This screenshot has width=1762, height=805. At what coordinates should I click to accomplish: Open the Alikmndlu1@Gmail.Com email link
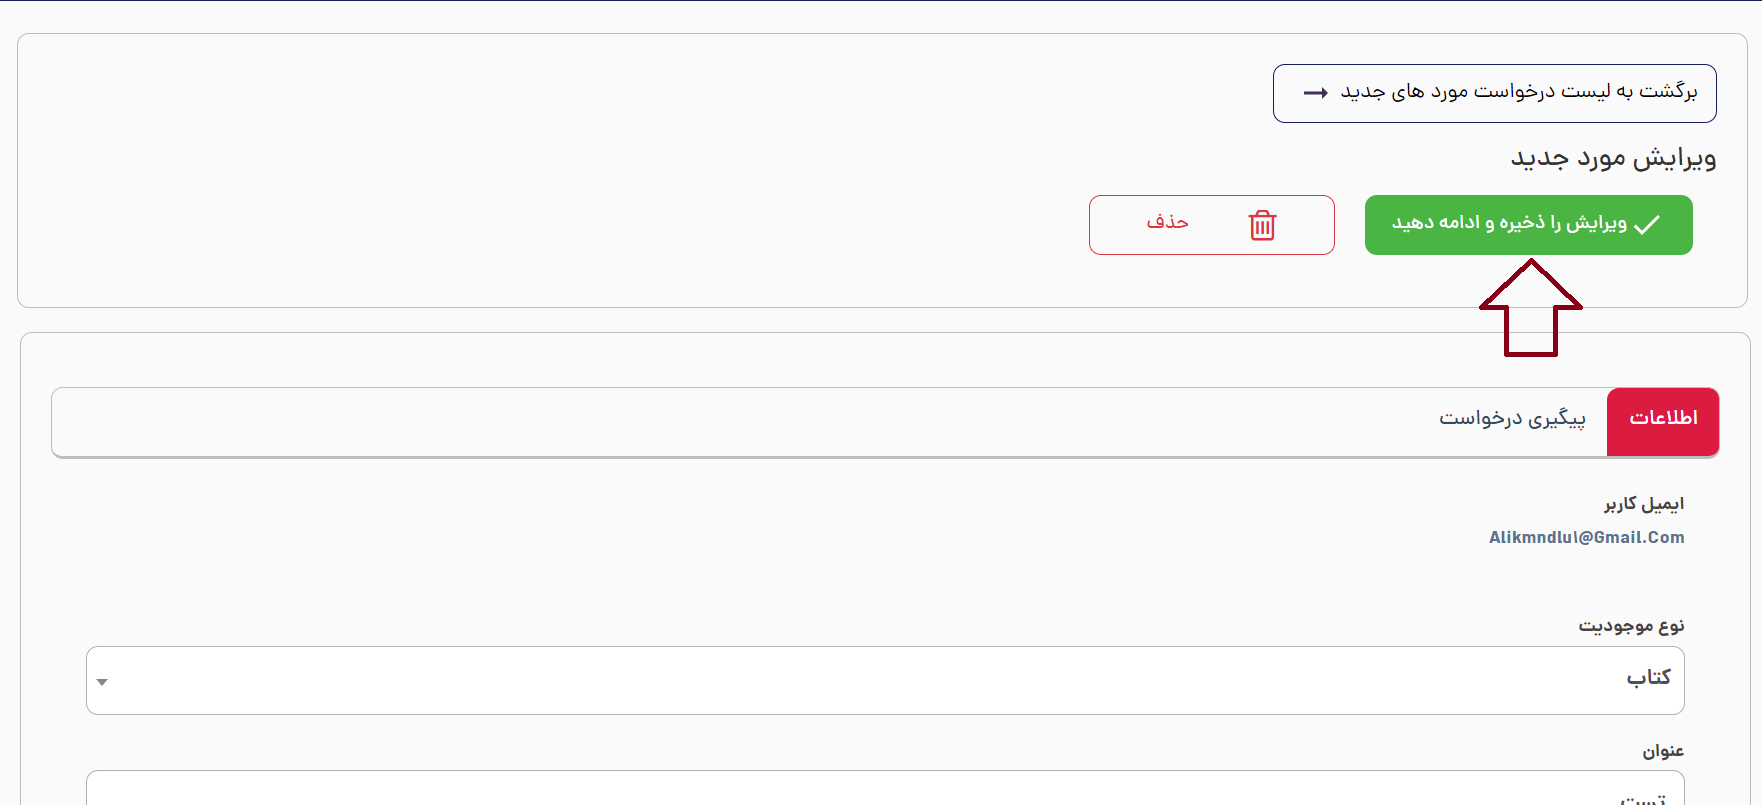click(1586, 538)
